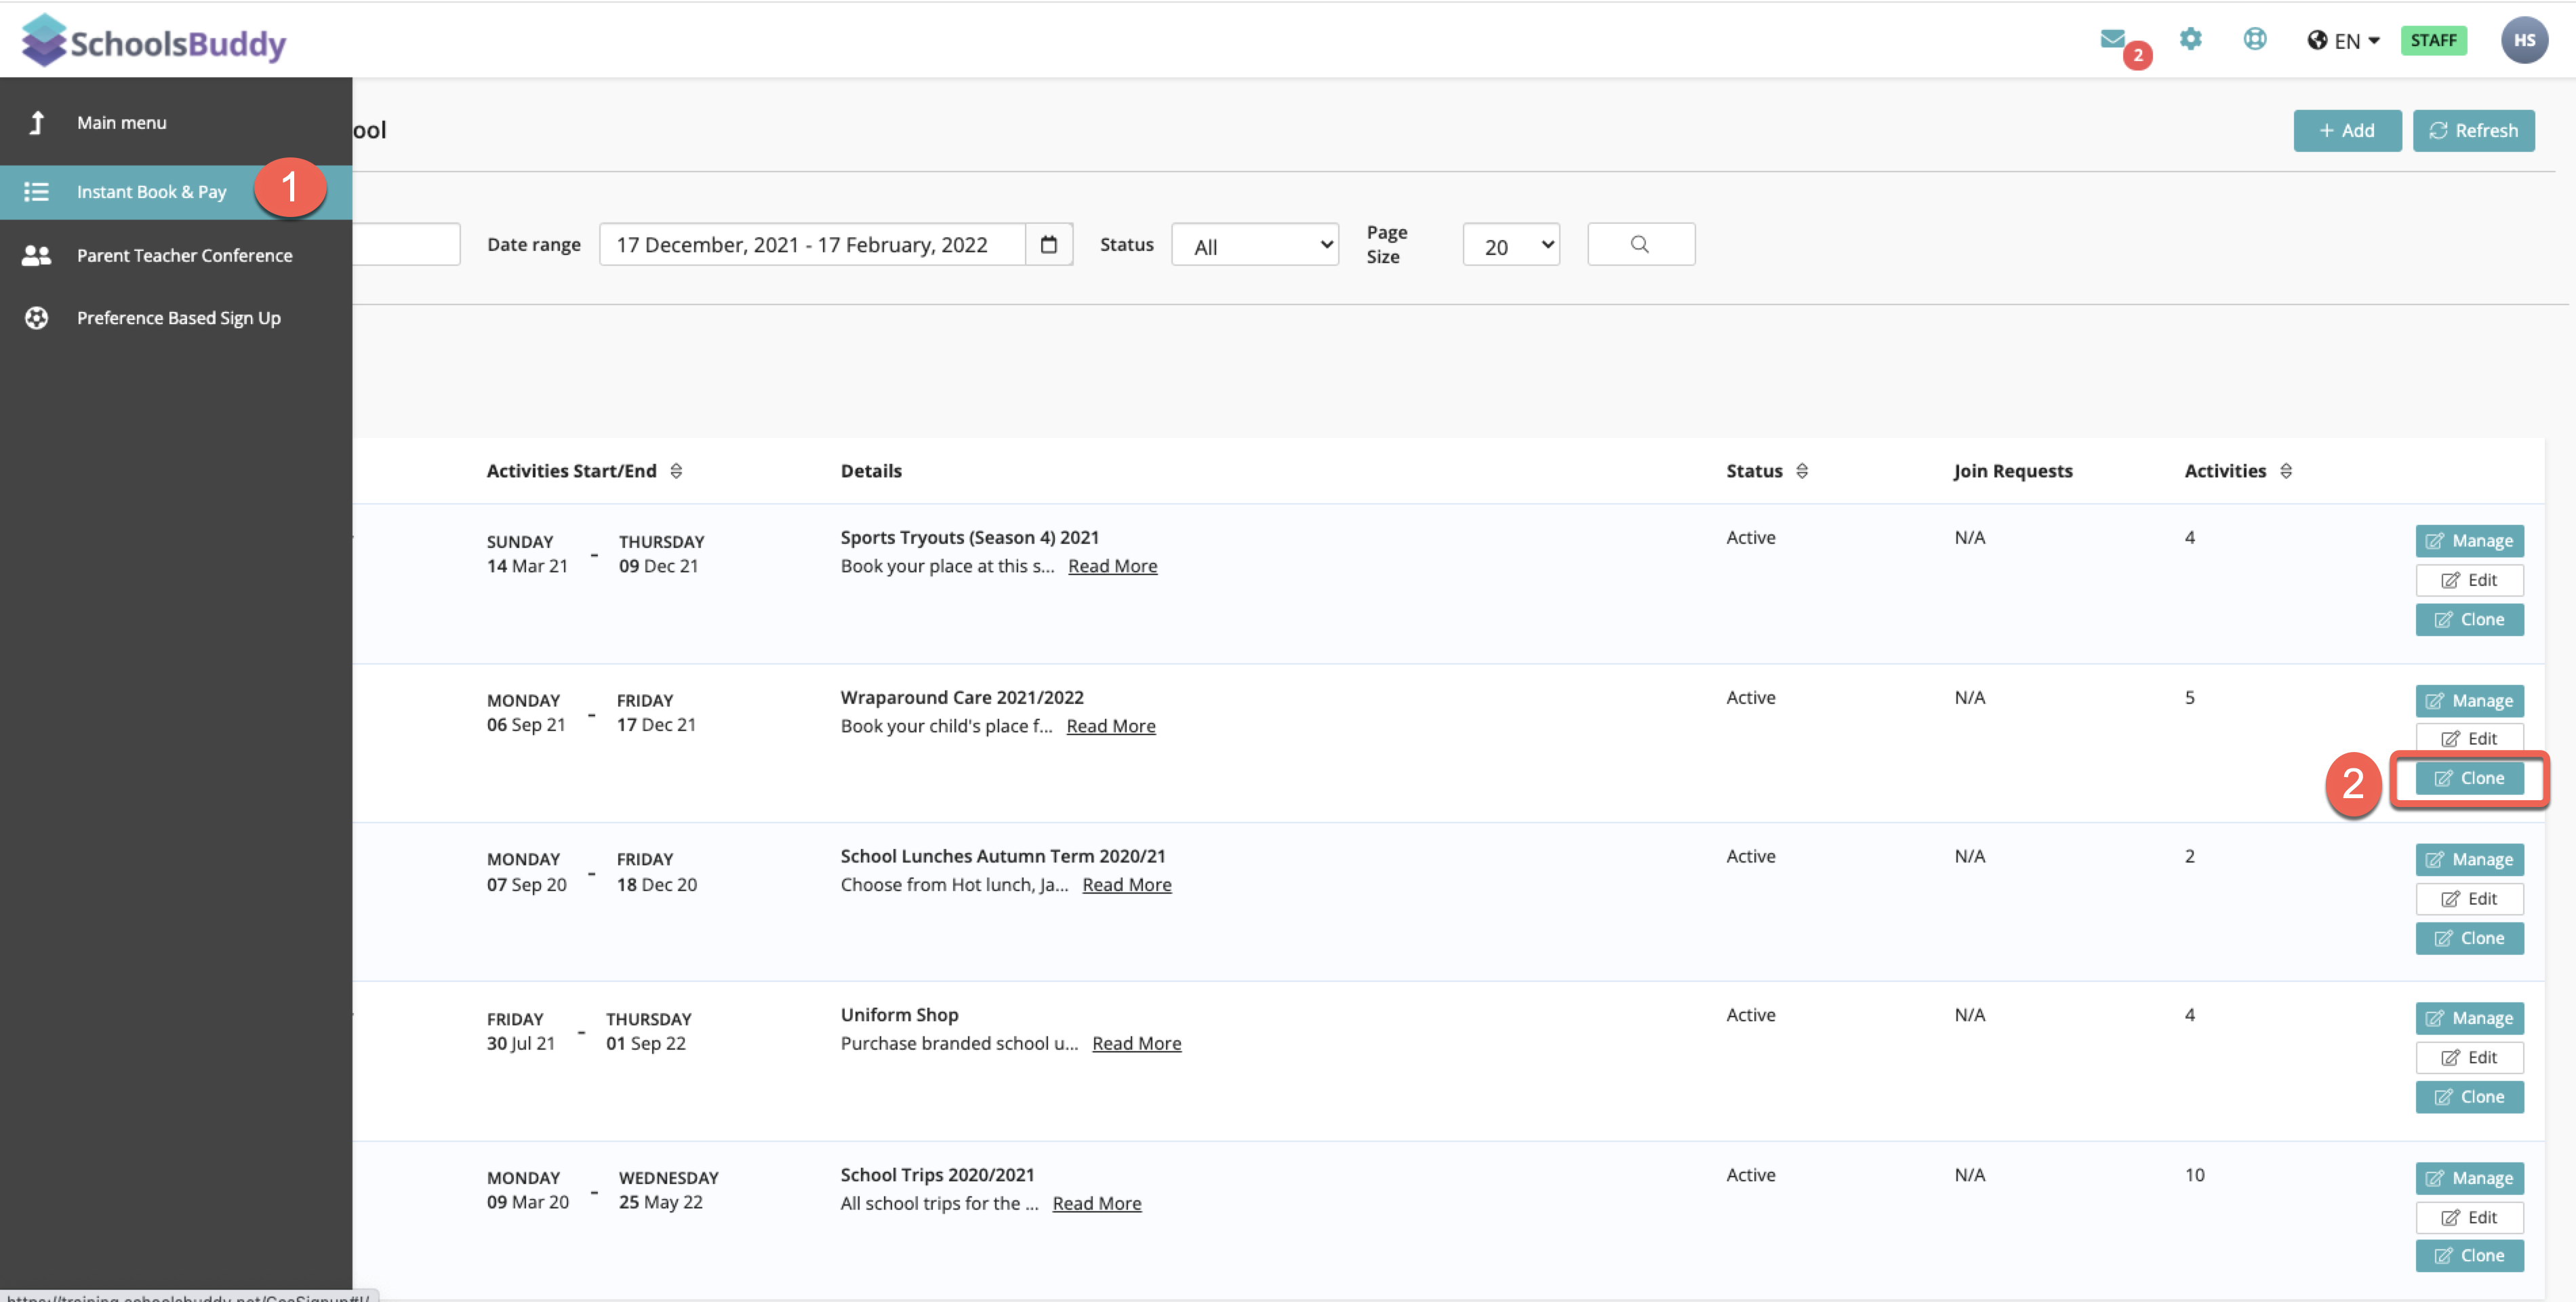Sort by Activities Start/End column arrows
2576x1302 pixels.
676,471
